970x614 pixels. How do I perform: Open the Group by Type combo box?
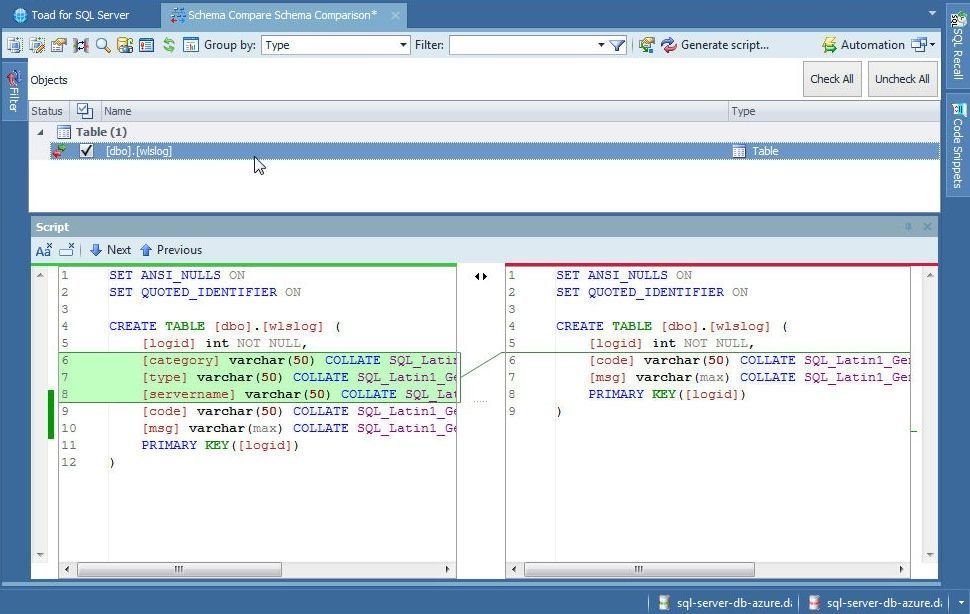[x=335, y=45]
